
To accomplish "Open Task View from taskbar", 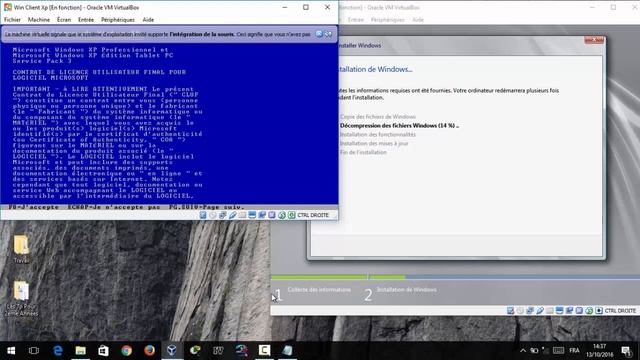I will tap(34, 351).
